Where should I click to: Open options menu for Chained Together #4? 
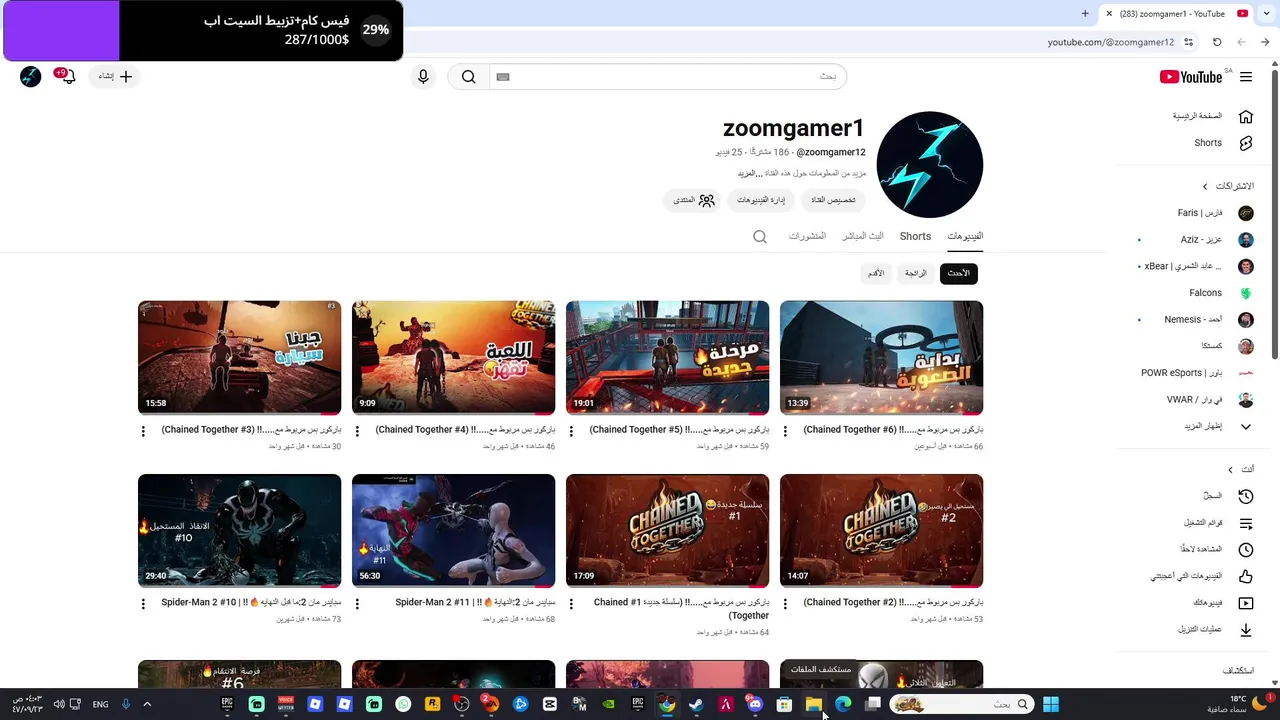(357, 431)
